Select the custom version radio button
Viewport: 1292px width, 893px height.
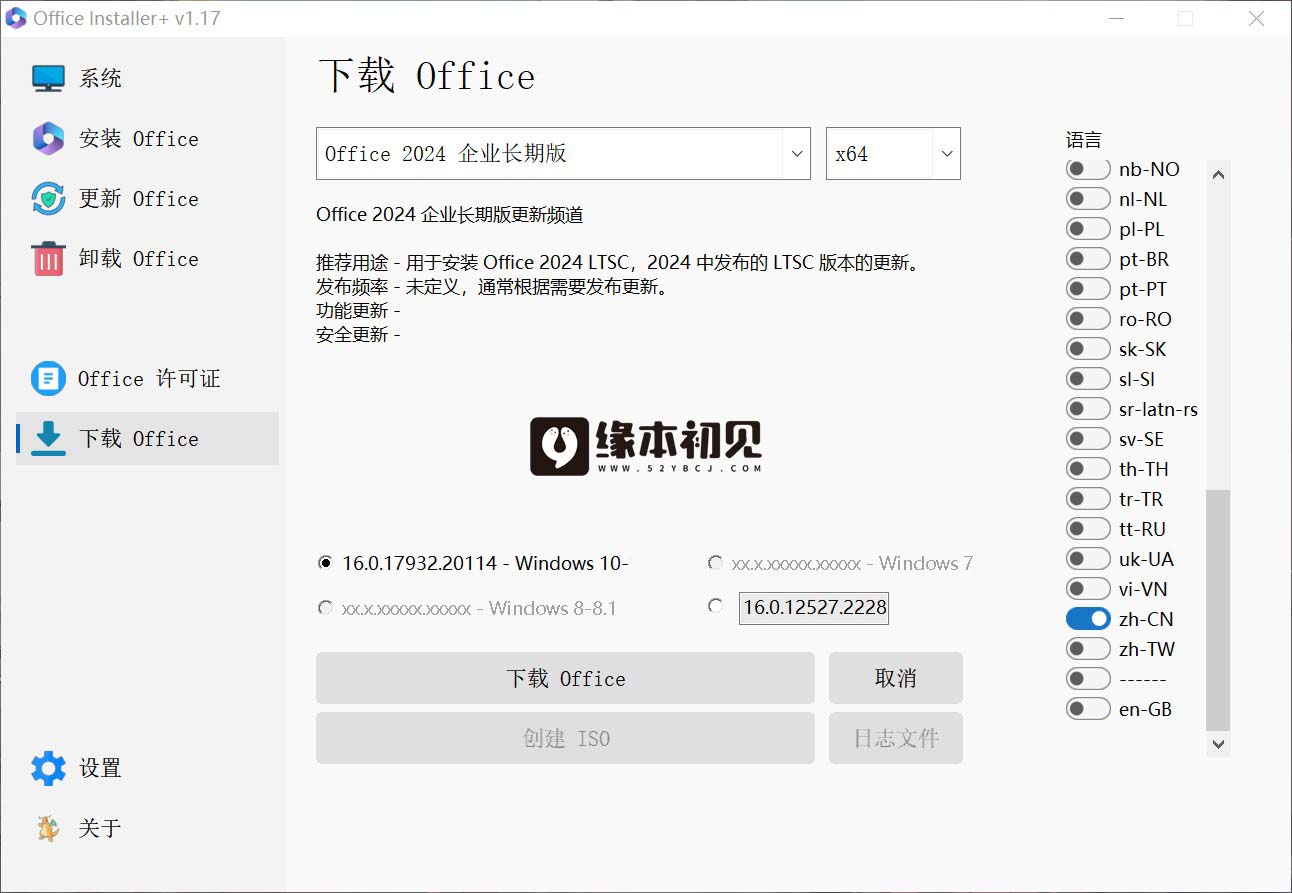pos(715,605)
